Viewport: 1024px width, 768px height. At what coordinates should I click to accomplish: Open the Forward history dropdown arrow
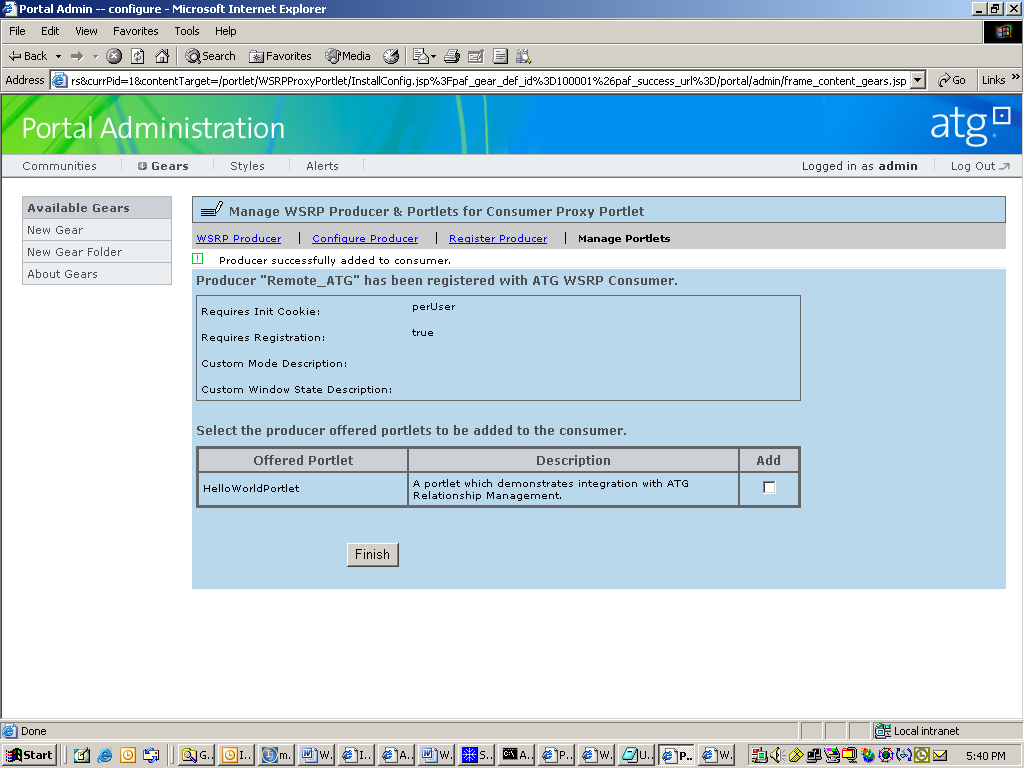click(95, 56)
